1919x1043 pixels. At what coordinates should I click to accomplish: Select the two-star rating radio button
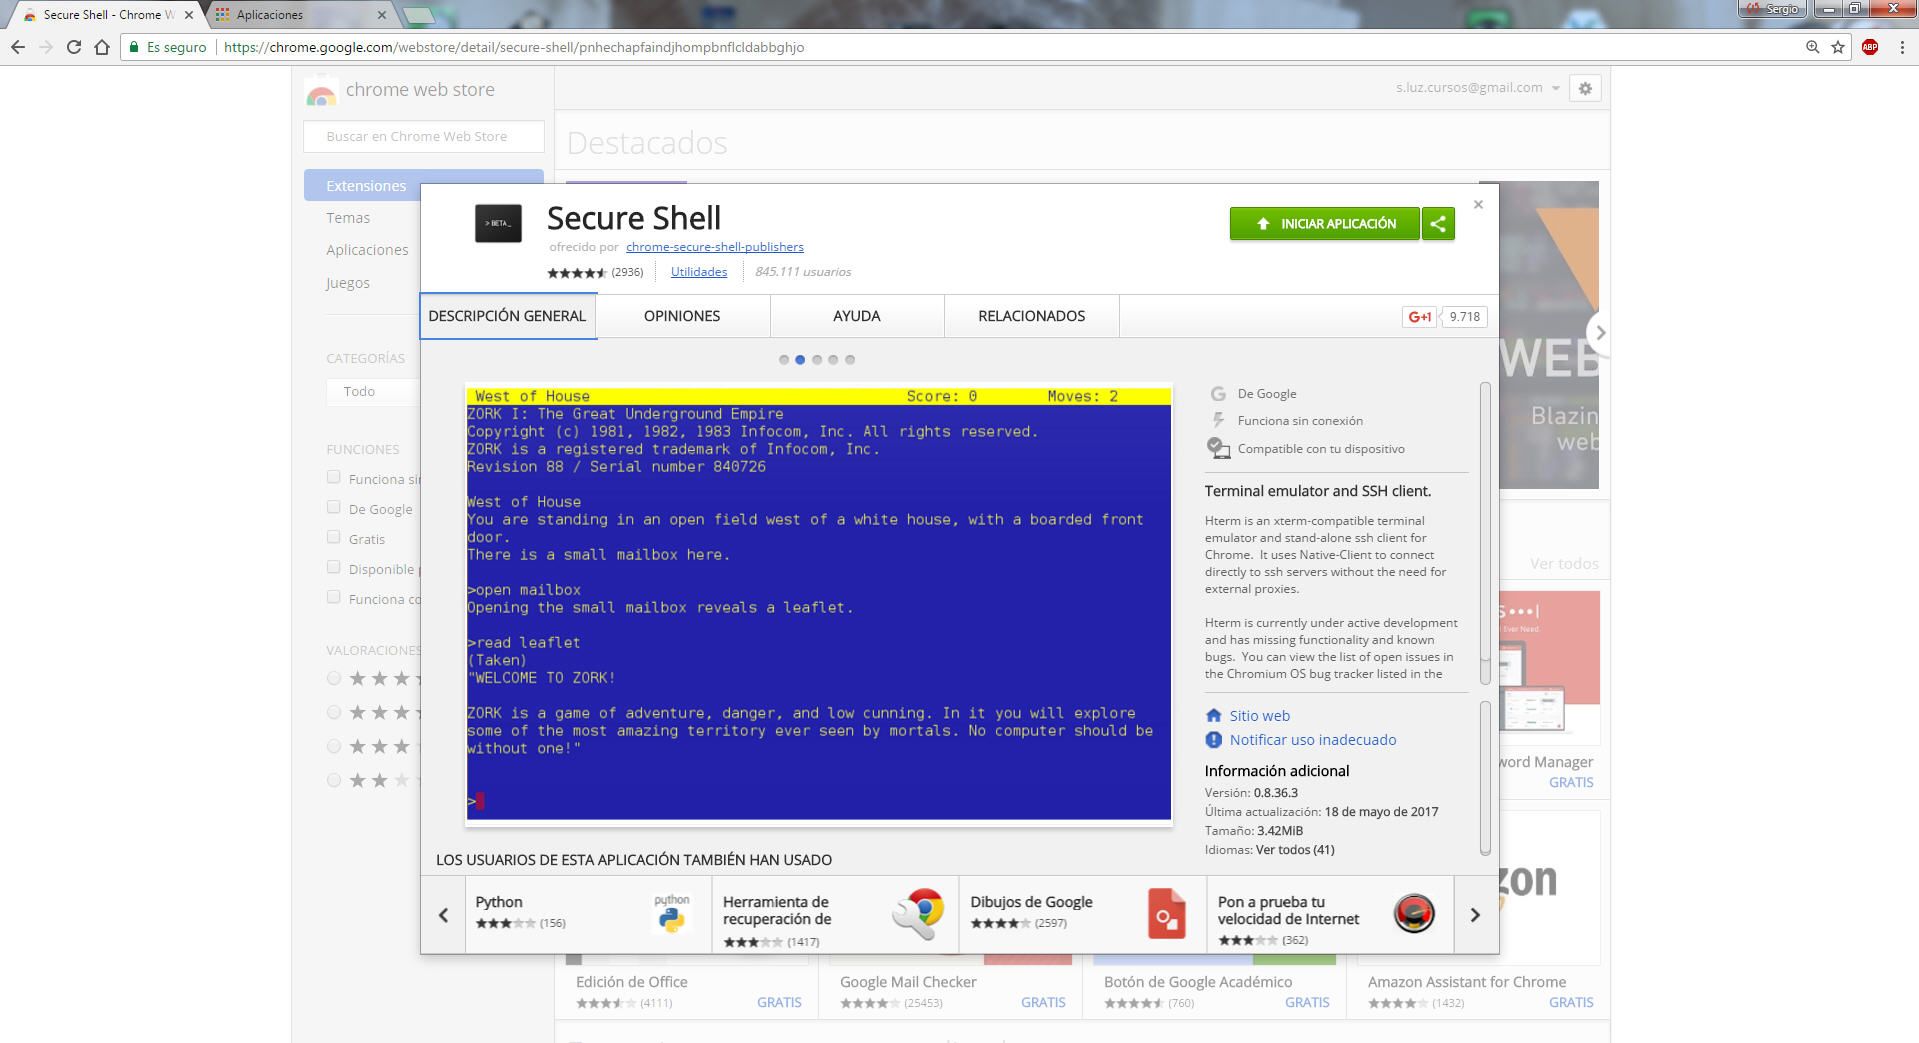coord(334,780)
